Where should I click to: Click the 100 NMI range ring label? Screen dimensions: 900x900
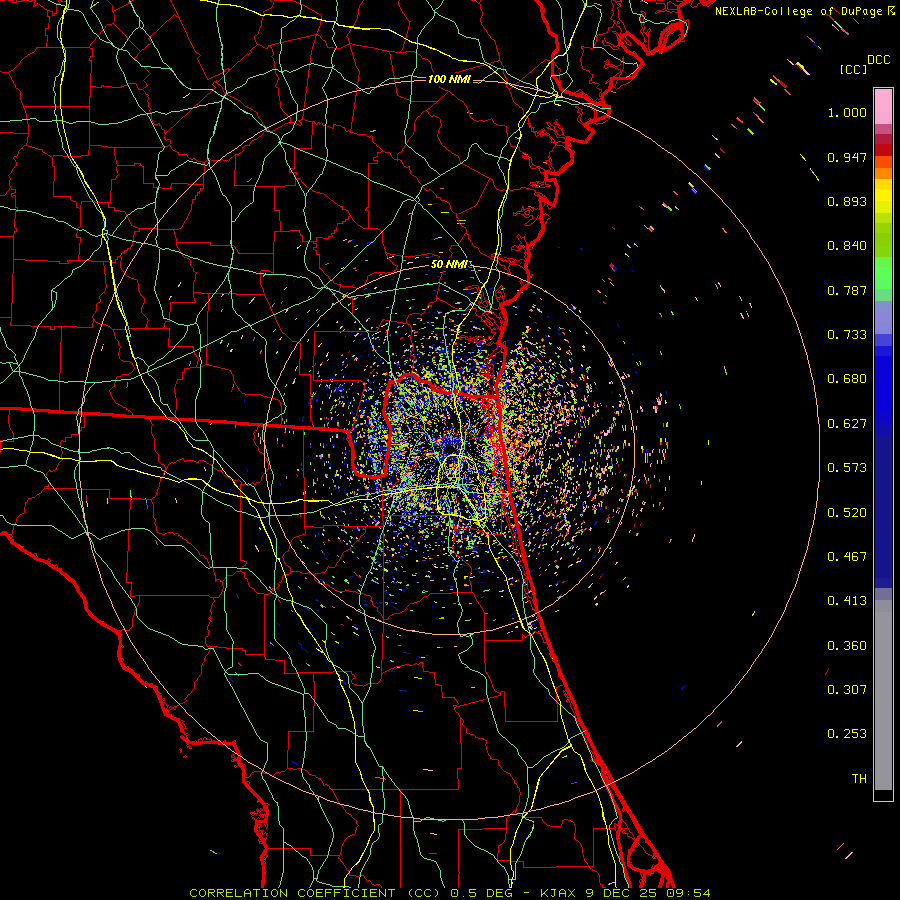click(x=449, y=79)
